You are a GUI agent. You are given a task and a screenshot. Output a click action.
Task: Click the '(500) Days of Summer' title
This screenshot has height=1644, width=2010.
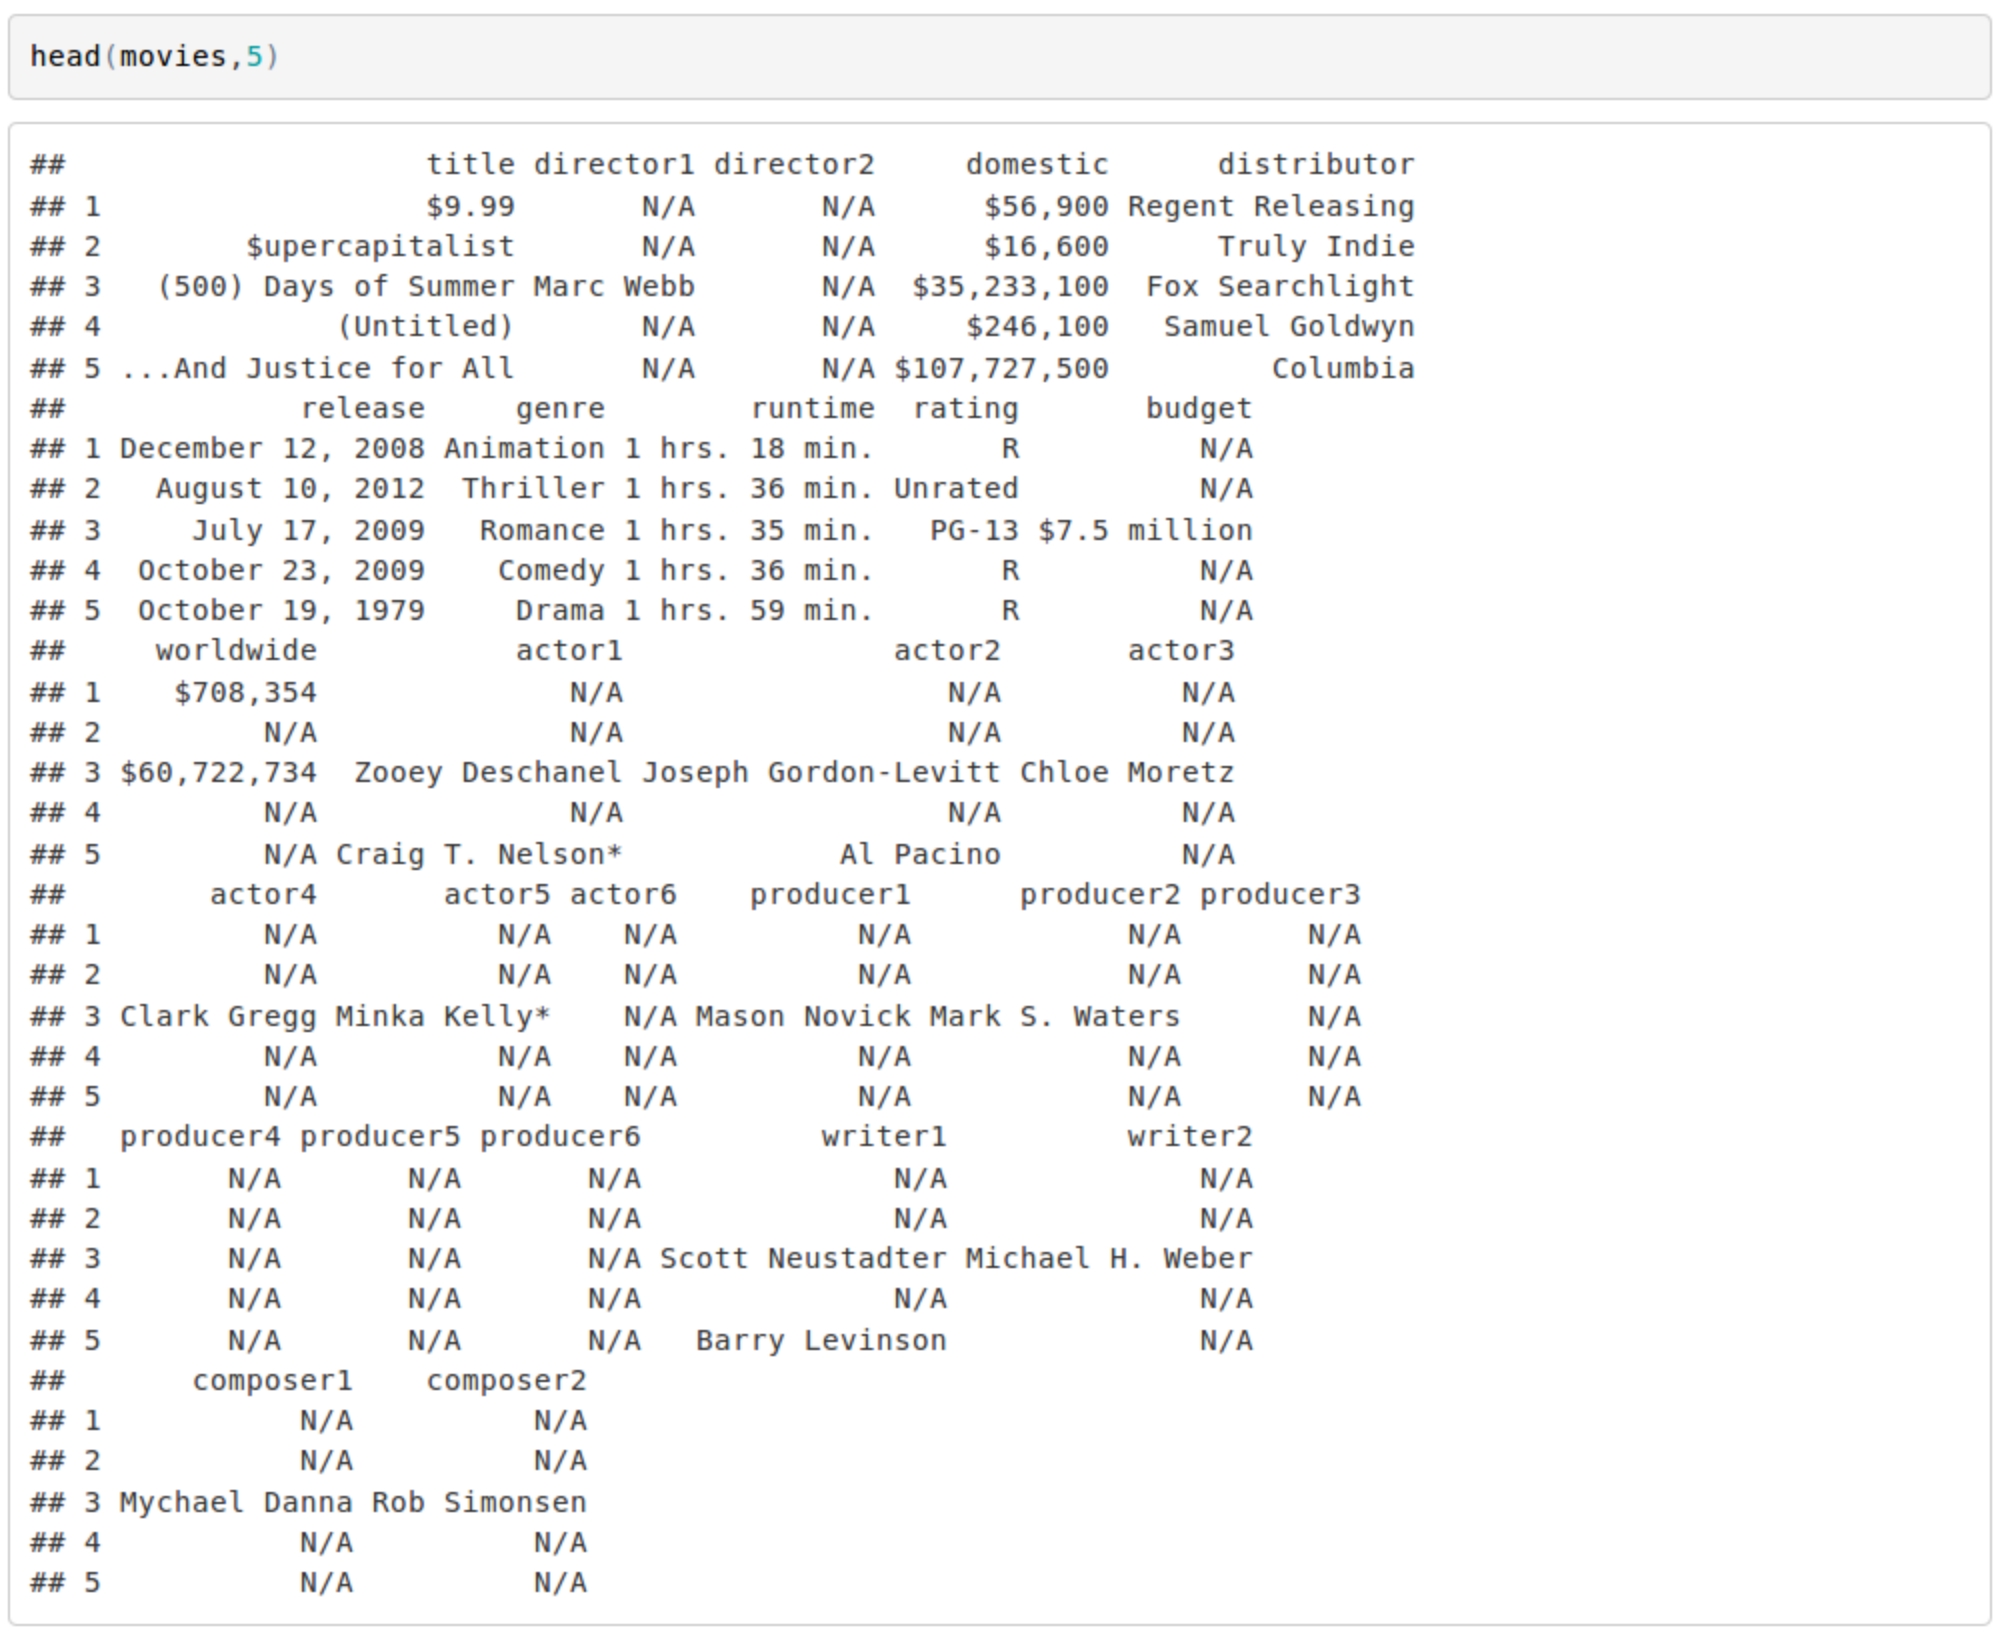pos(335,287)
